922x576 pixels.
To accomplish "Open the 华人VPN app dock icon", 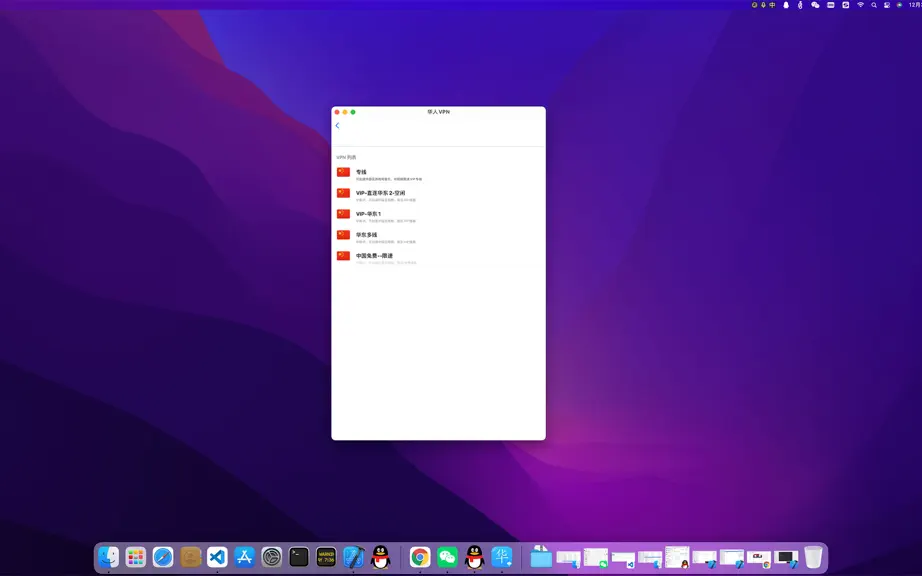I will 502,557.
